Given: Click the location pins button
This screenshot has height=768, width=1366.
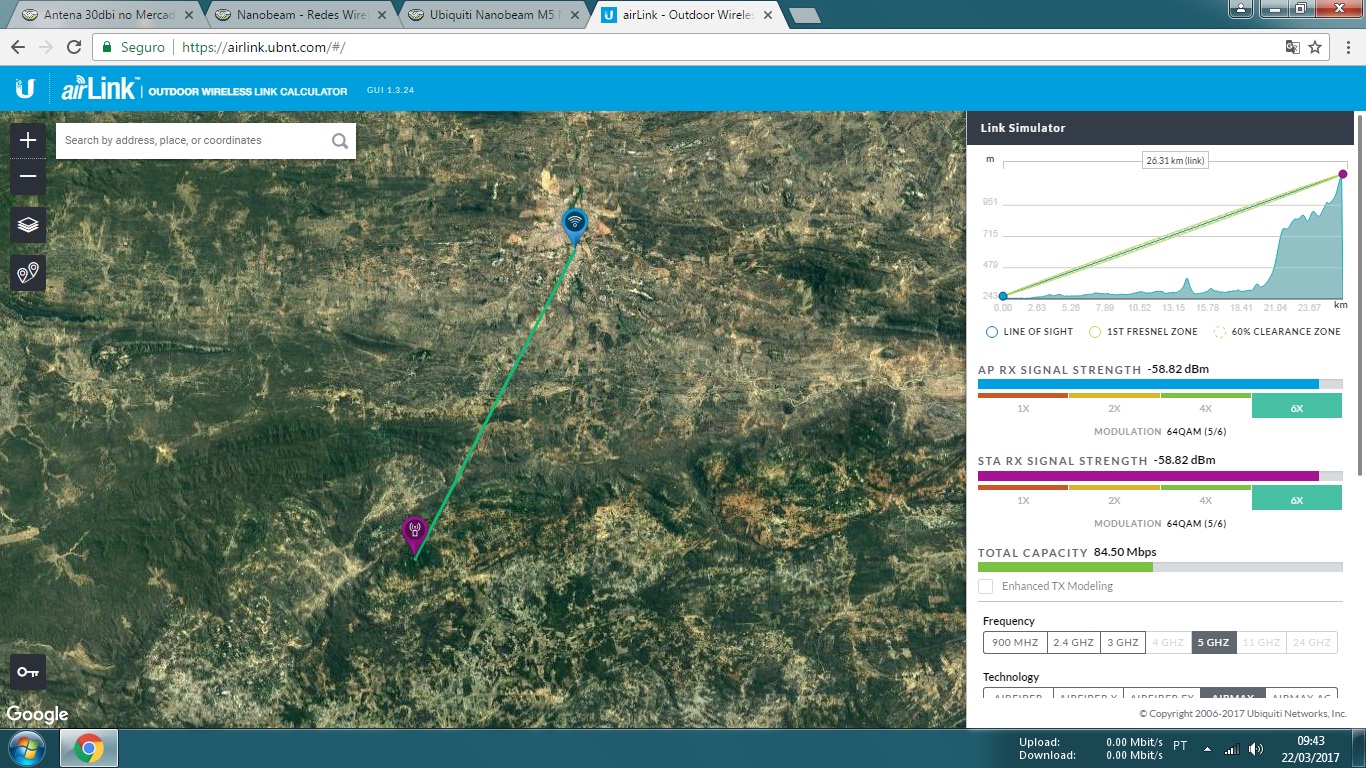Looking at the screenshot, I should point(28,272).
